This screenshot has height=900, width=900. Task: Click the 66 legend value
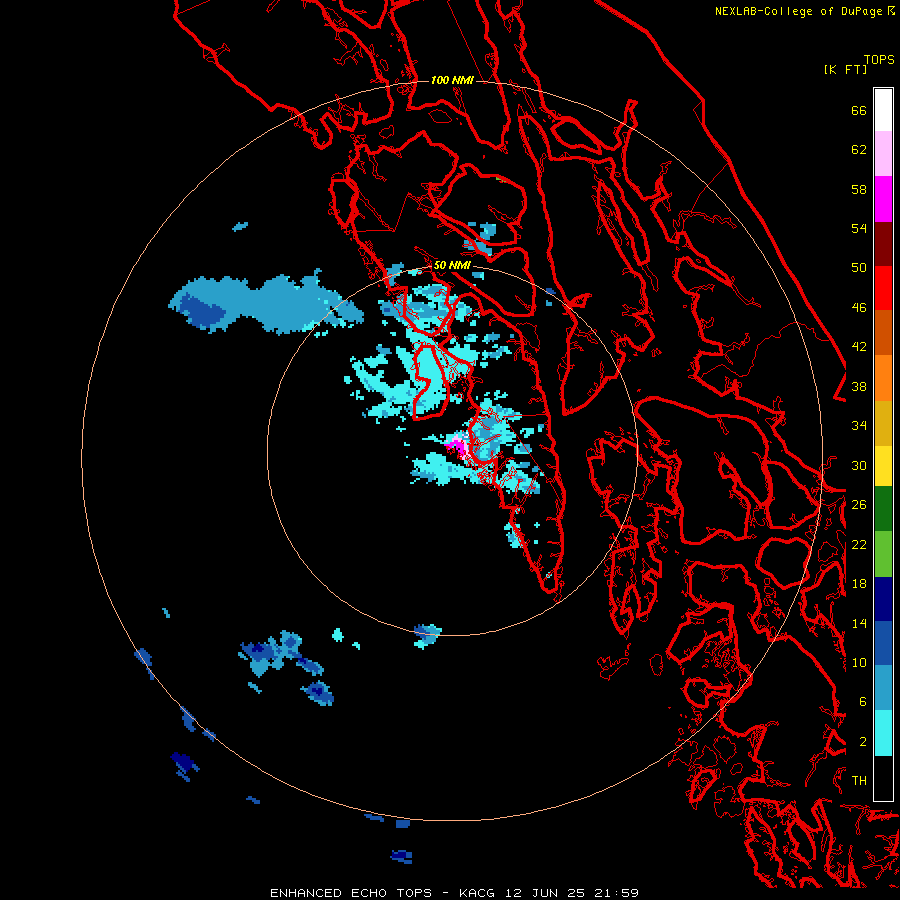click(859, 111)
